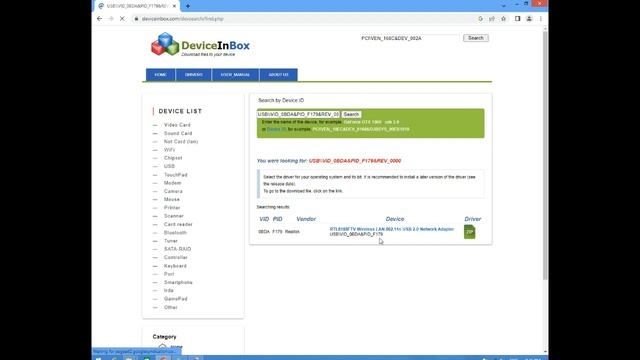View site info via the lock icon
The image size is (640, 360).
coord(136,19)
